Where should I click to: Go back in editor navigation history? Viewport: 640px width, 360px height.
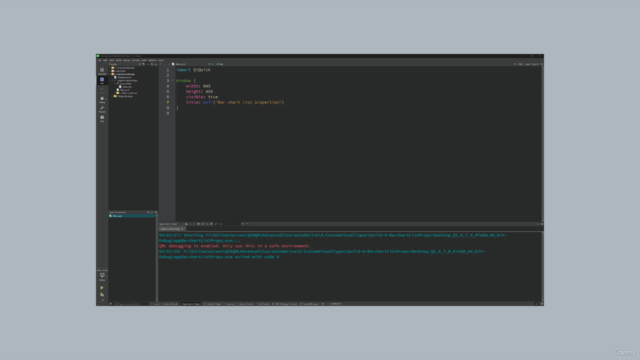pos(160,64)
